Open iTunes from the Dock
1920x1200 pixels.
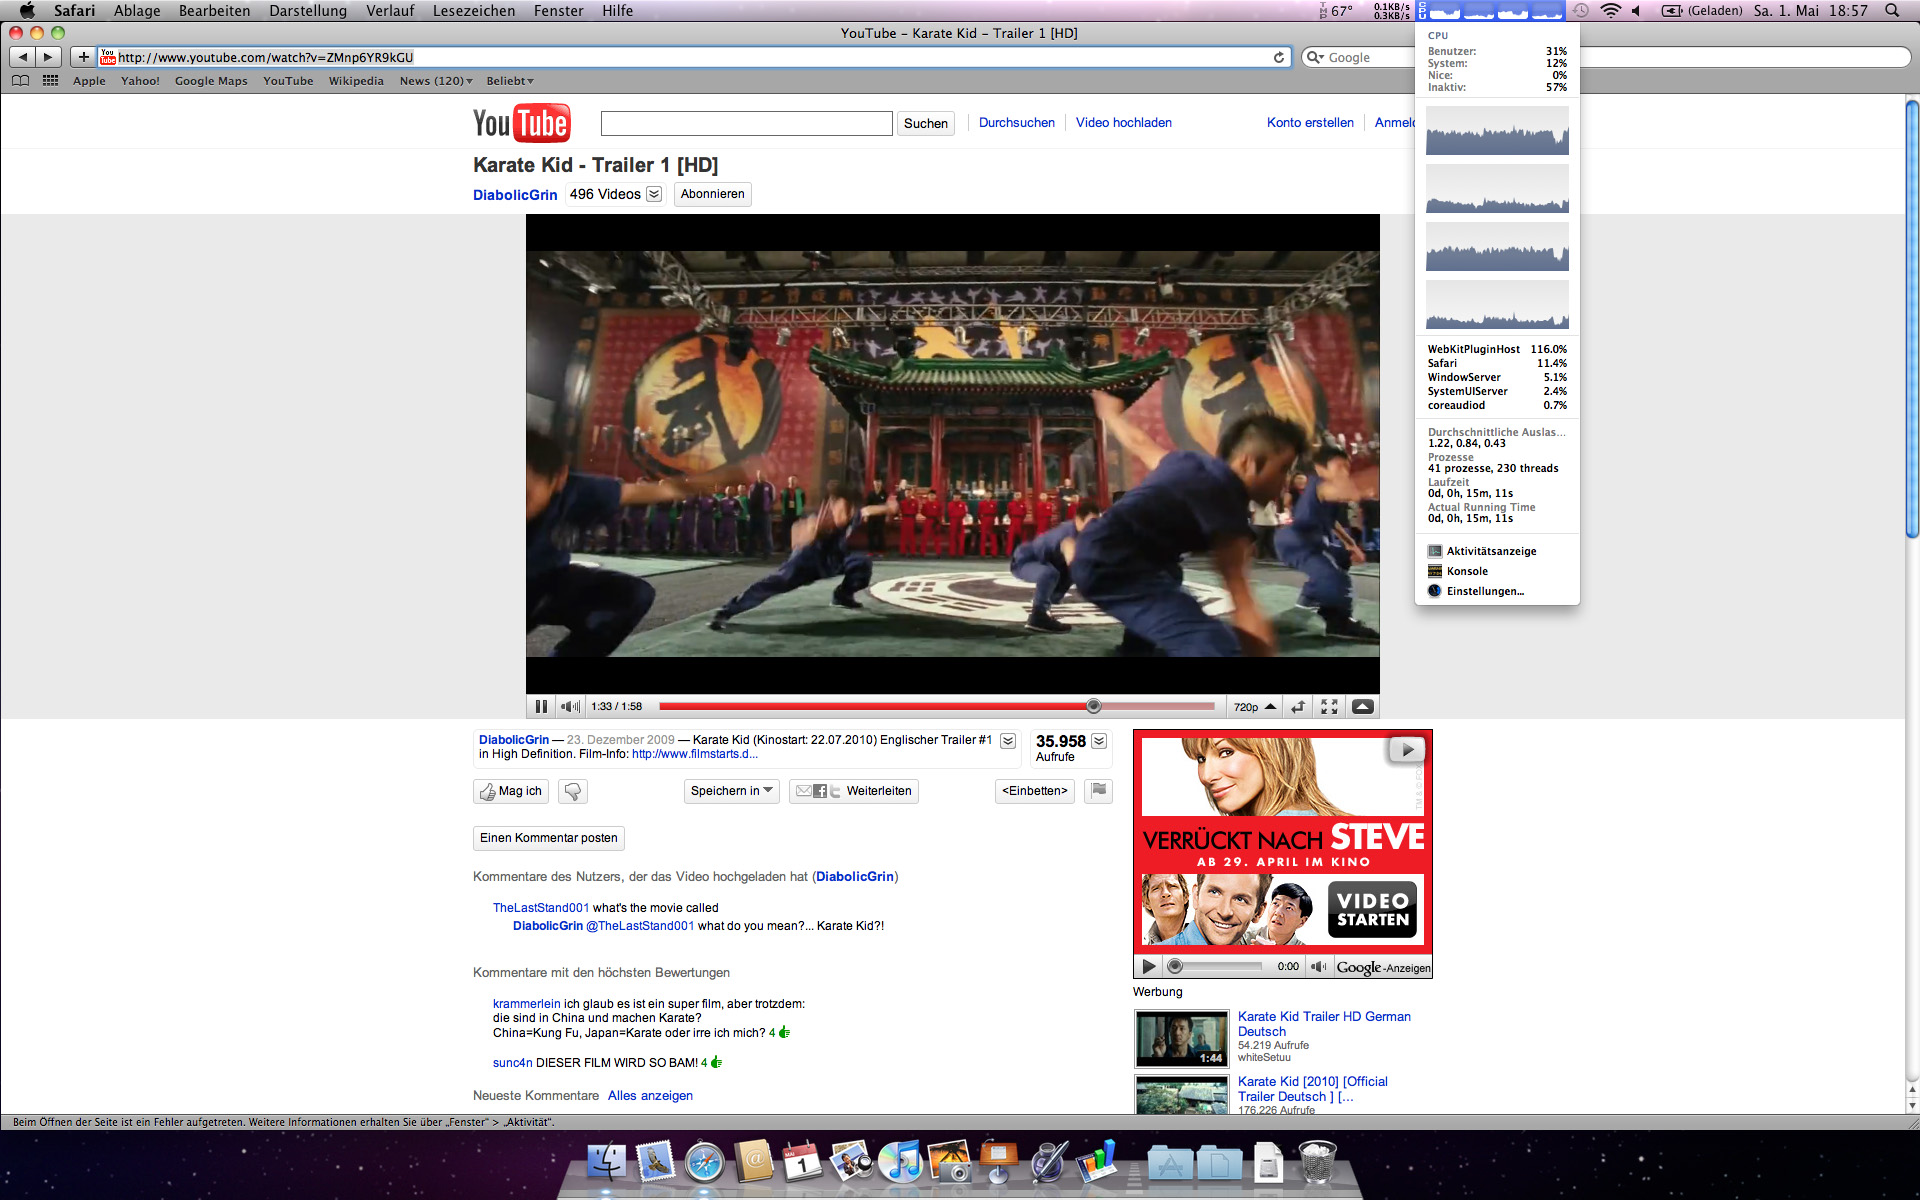click(x=901, y=1160)
